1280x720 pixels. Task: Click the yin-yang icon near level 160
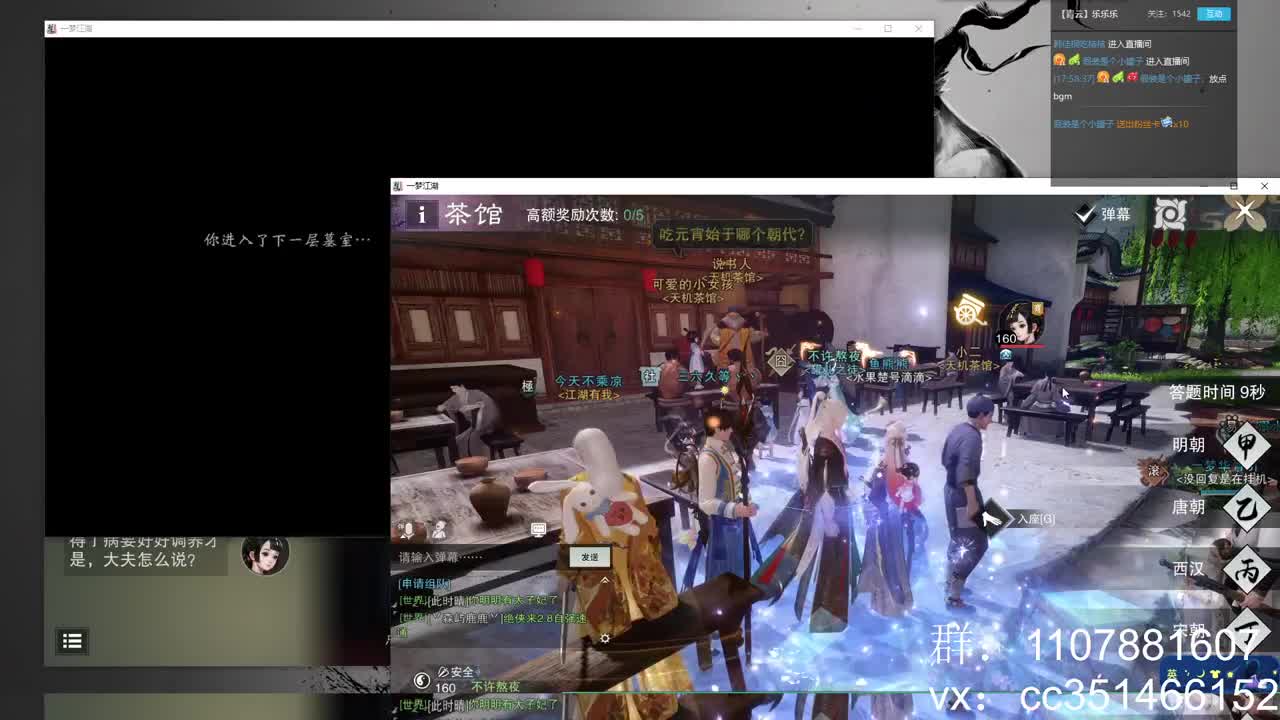422,681
